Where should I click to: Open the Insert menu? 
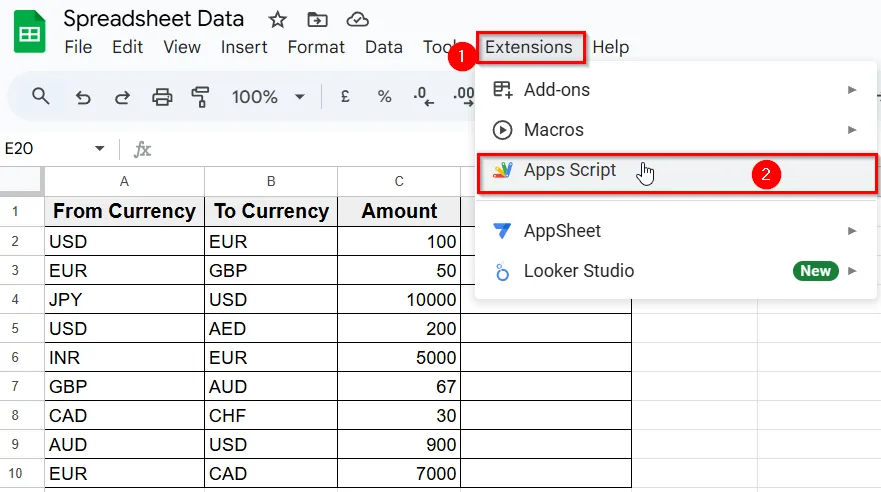point(244,47)
